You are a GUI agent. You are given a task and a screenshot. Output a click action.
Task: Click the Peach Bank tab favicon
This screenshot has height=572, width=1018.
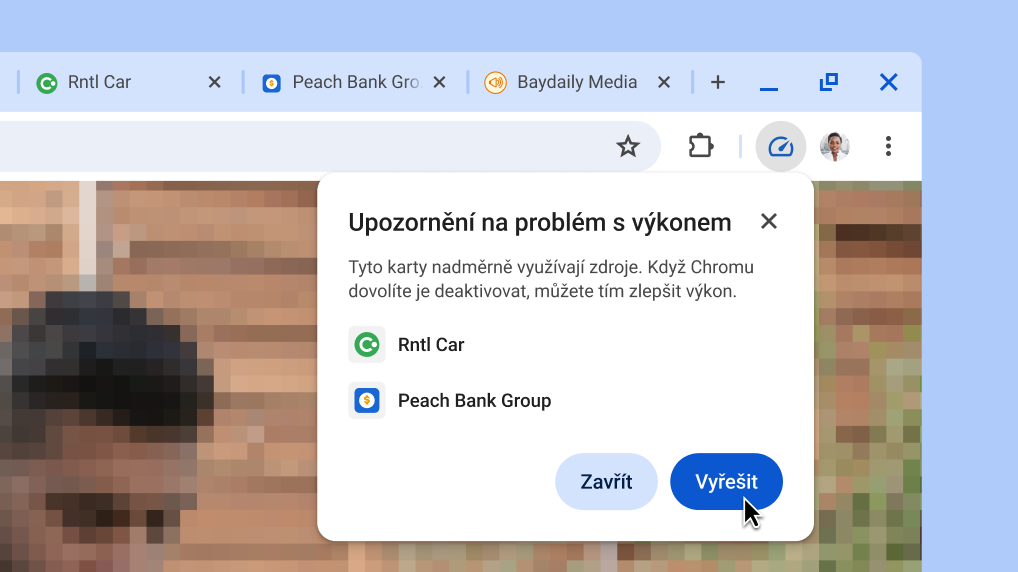point(271,83)
